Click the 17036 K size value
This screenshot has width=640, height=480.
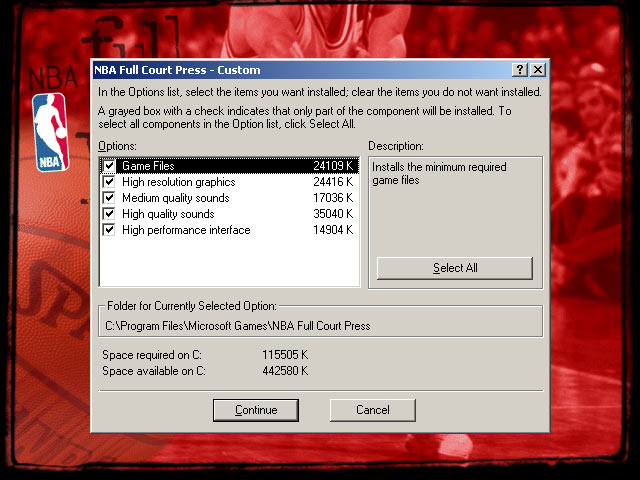[333, 198]
